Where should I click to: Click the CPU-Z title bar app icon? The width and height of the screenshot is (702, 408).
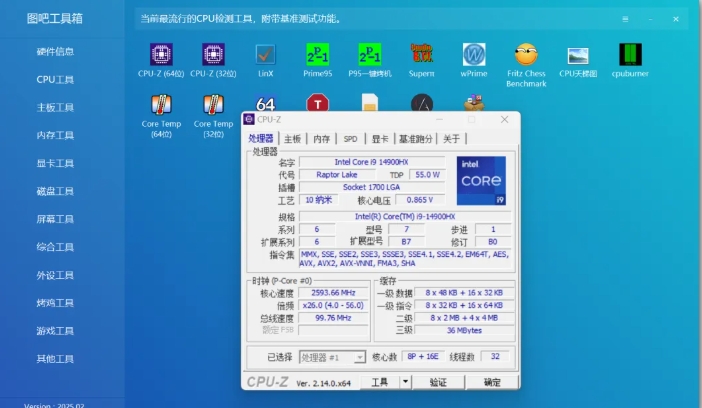click(x=249, y=119)
